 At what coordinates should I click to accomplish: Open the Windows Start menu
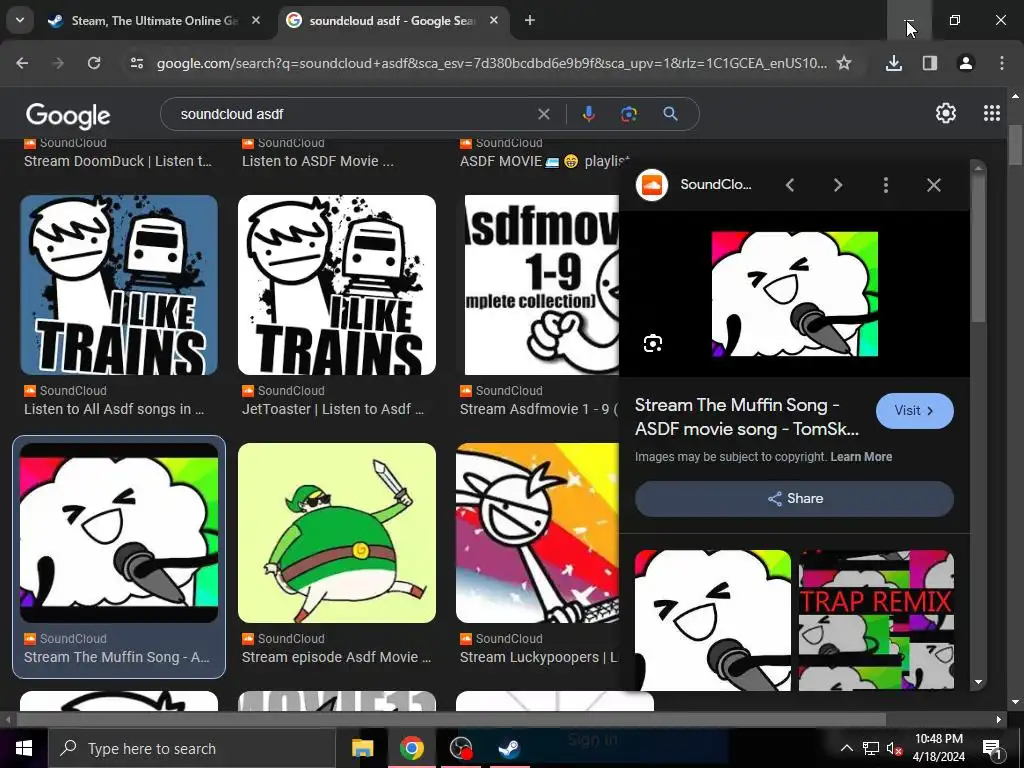tap(24, 748)
